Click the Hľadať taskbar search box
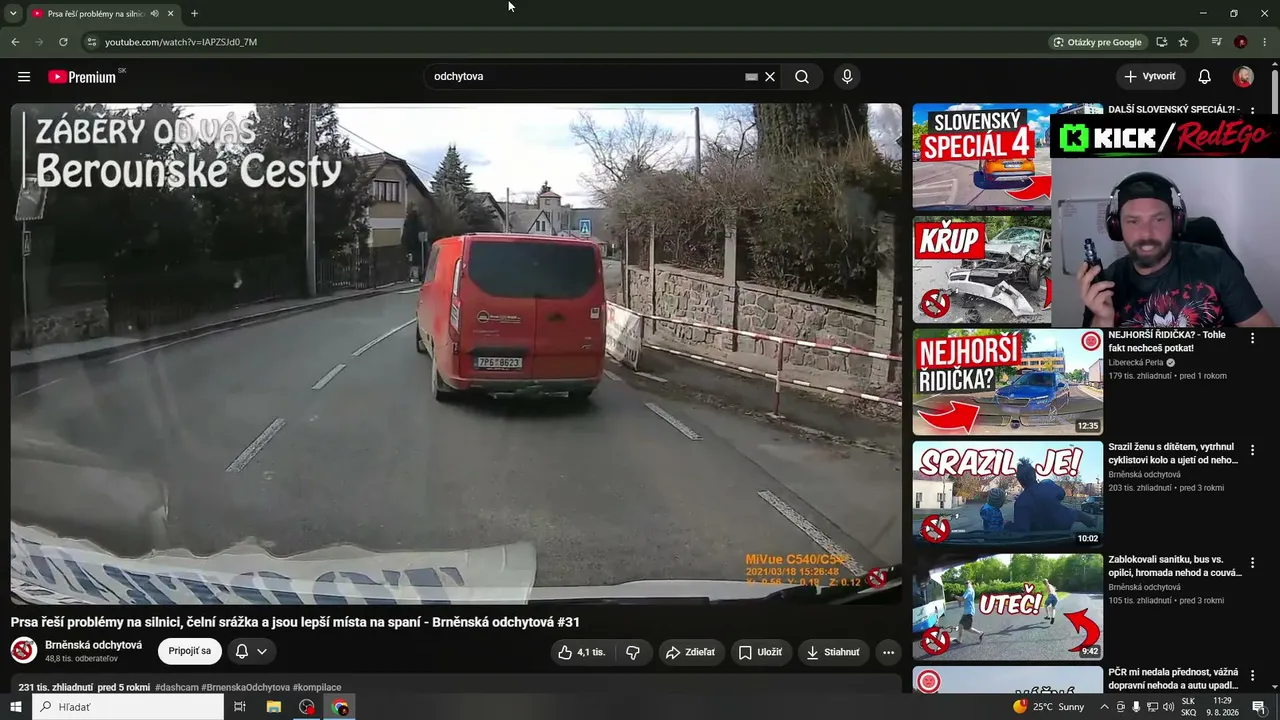 coord(128,707)
